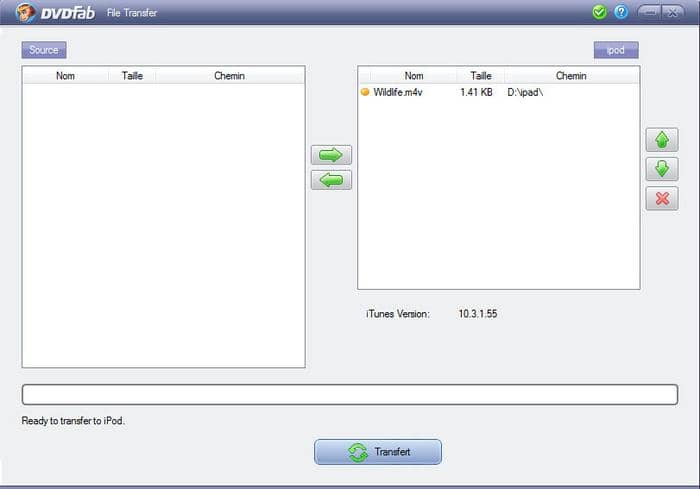Viewport: 700px width, 489px height.
Task: Sort source list by Nom column
Action: tap(65, 75)
